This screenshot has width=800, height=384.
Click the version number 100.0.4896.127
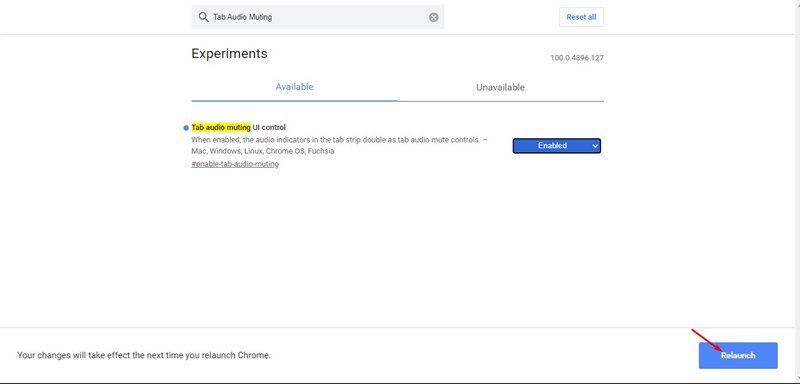(577, 58)
